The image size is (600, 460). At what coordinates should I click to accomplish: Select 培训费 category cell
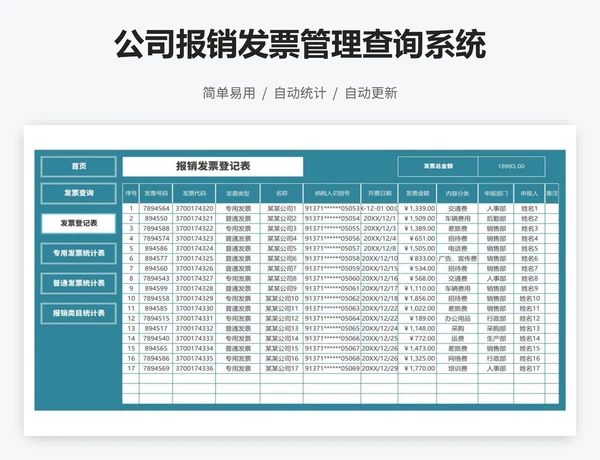457,369
